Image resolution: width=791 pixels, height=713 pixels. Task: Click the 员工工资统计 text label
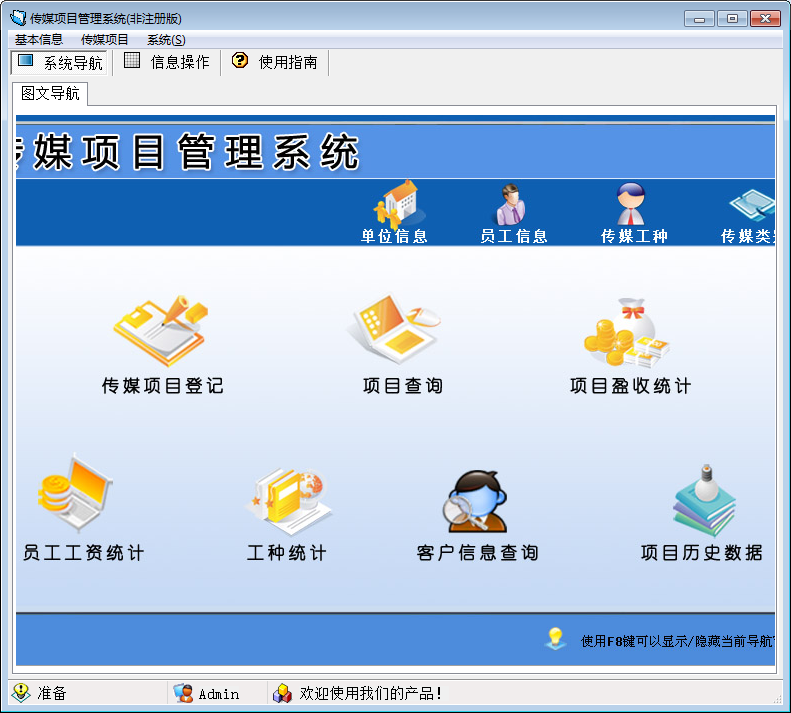click(83, 553)
